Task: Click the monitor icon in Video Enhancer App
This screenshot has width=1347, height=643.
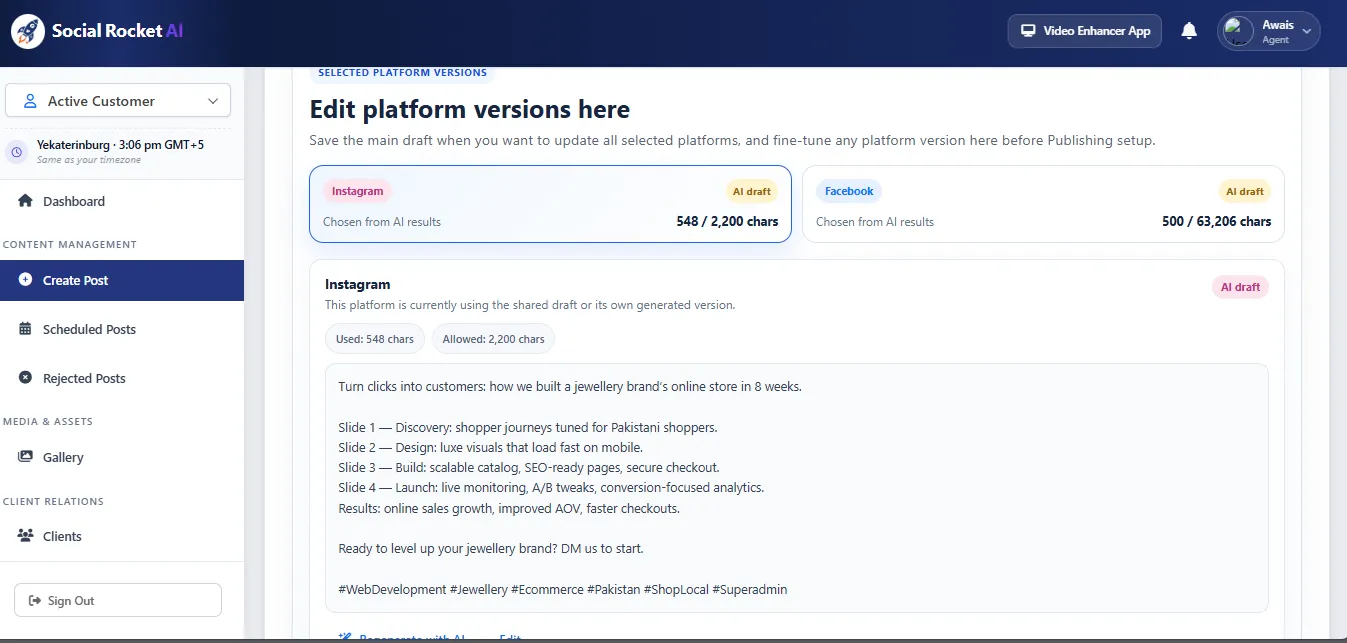Action: pyautogui.click(x=1027, y=31)
